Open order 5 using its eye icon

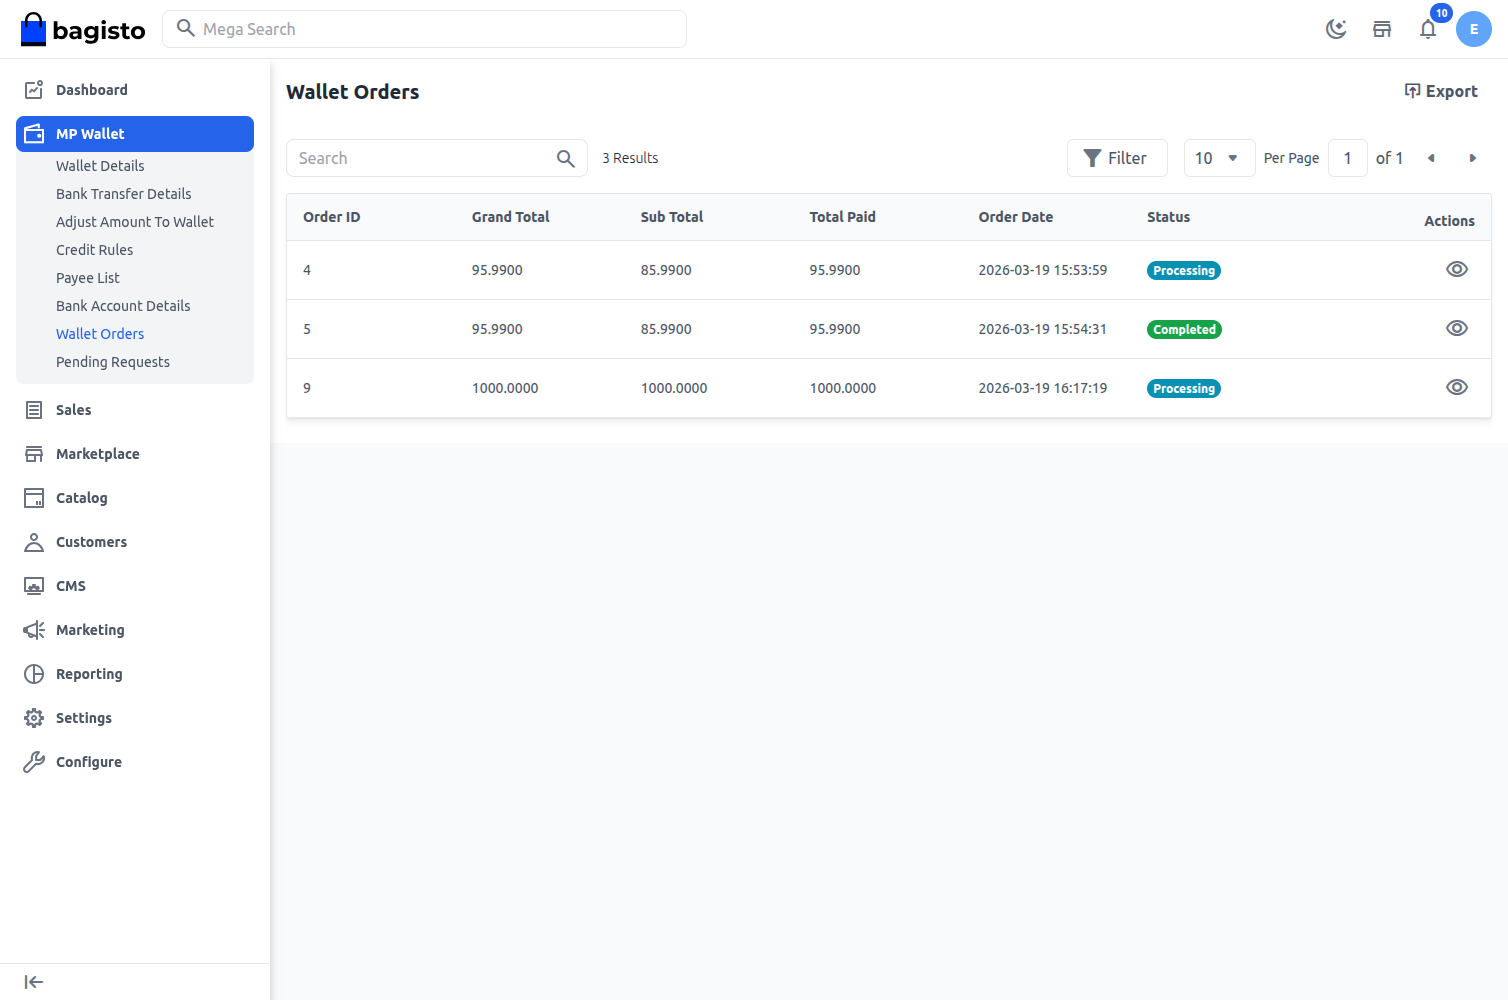[x=1456, y=328]
